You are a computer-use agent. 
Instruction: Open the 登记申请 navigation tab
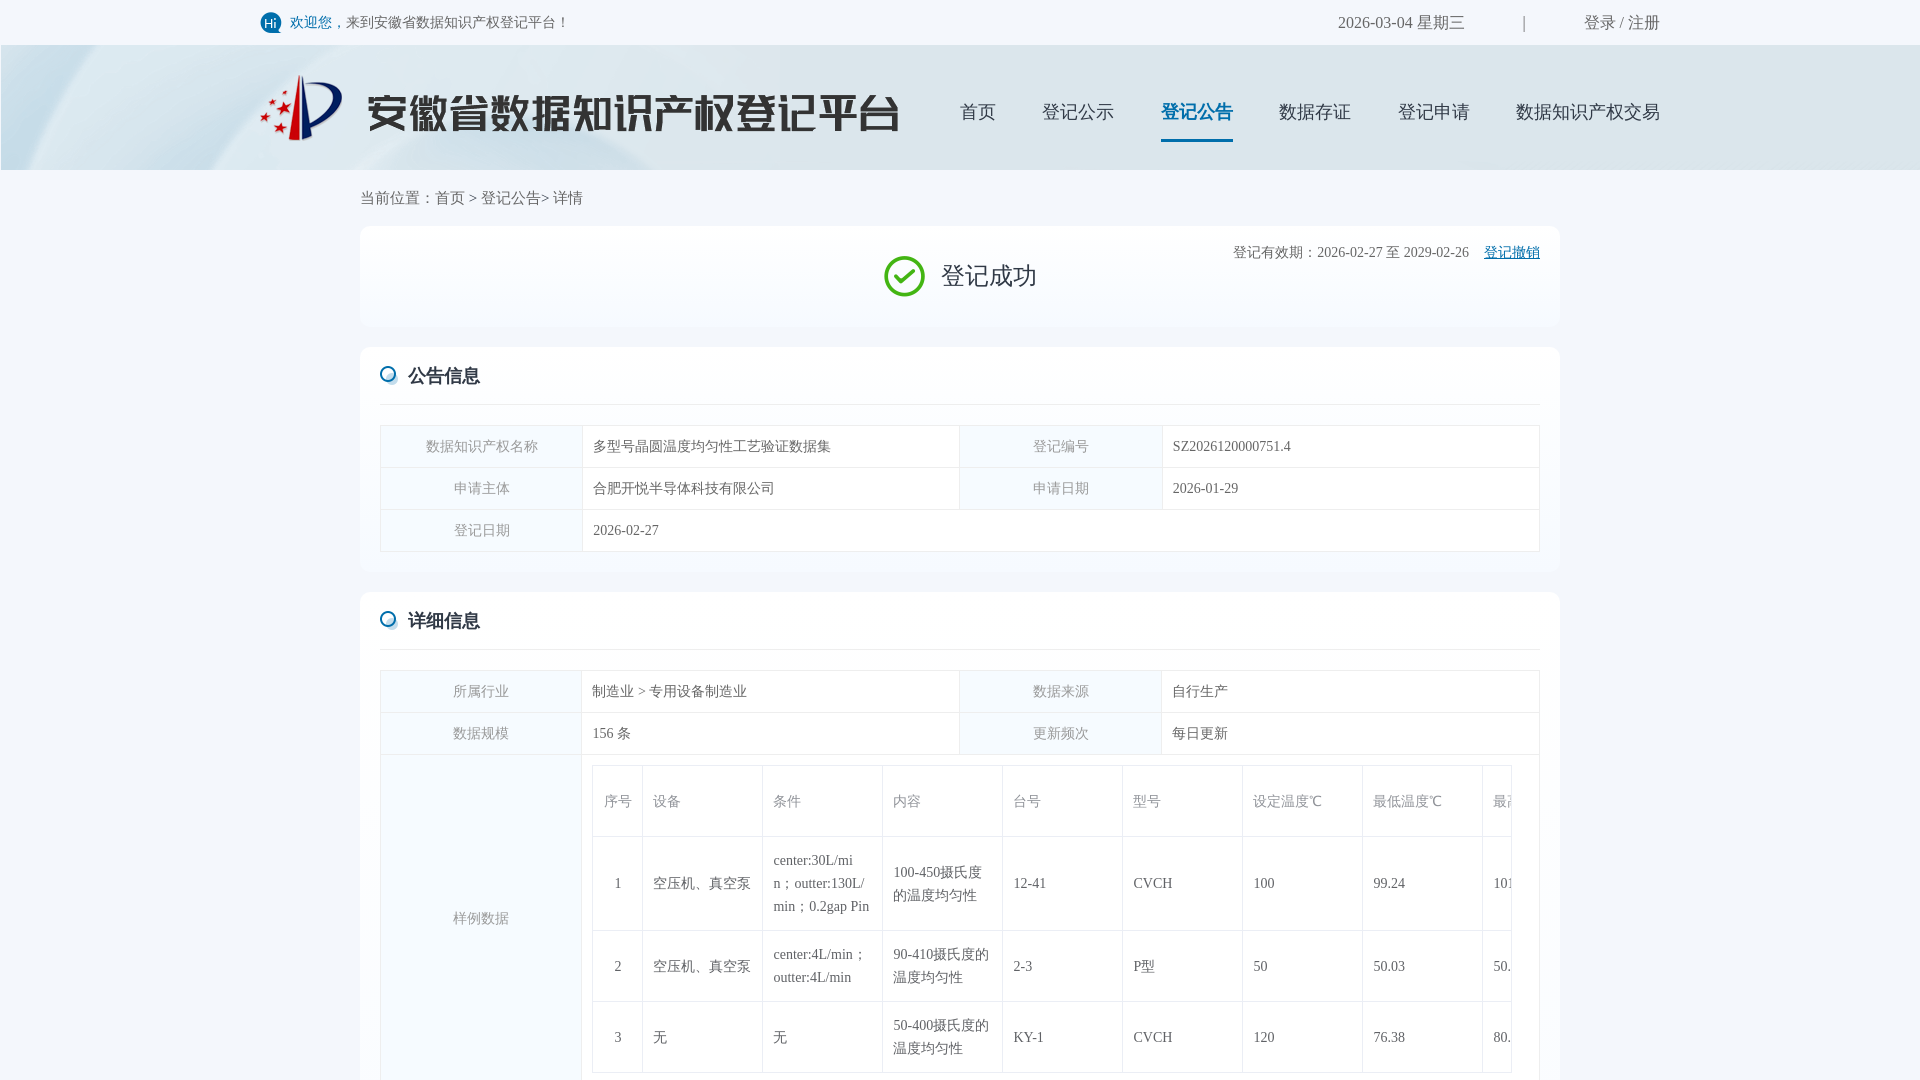[1433, 112]
